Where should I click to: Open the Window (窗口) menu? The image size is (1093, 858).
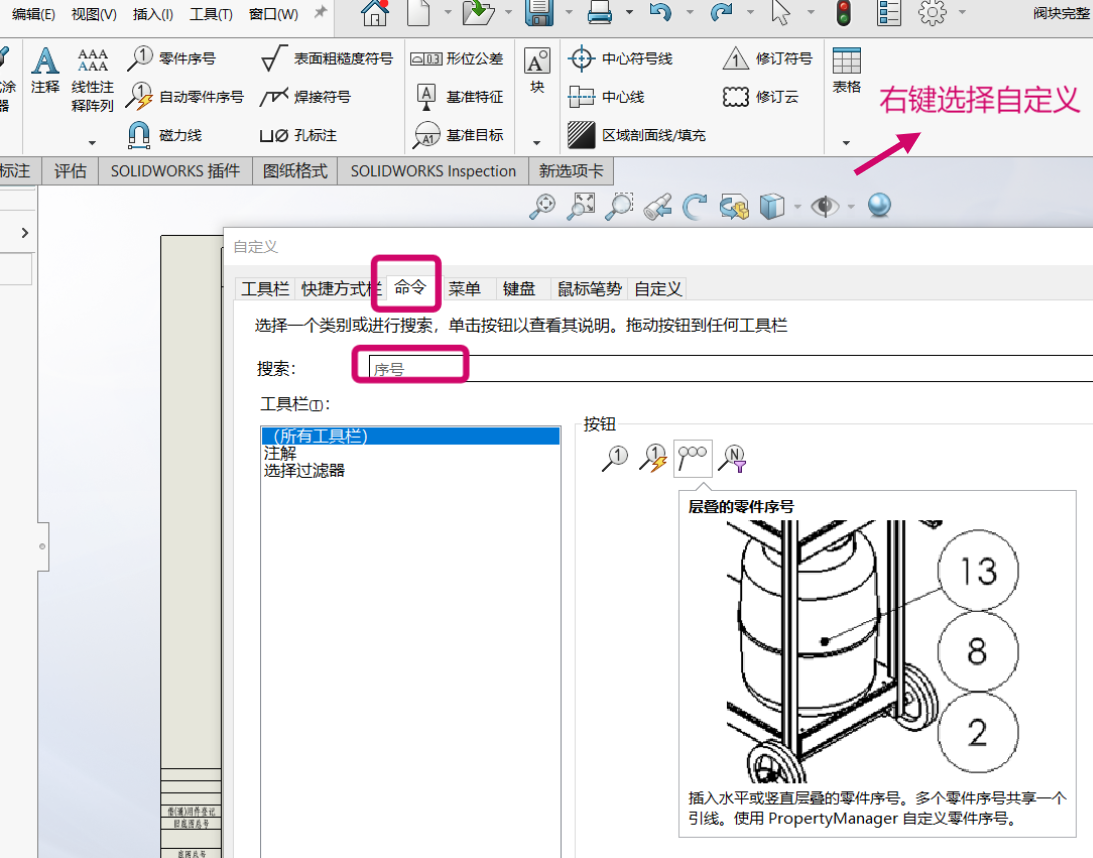click(273, 14)
